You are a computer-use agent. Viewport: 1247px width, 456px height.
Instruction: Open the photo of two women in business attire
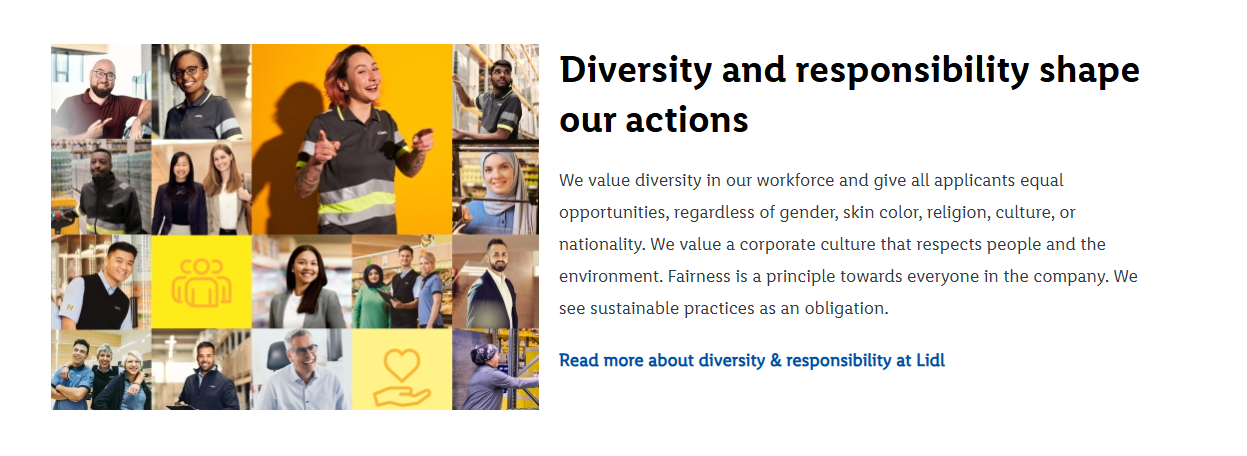[x=201, y=187]
